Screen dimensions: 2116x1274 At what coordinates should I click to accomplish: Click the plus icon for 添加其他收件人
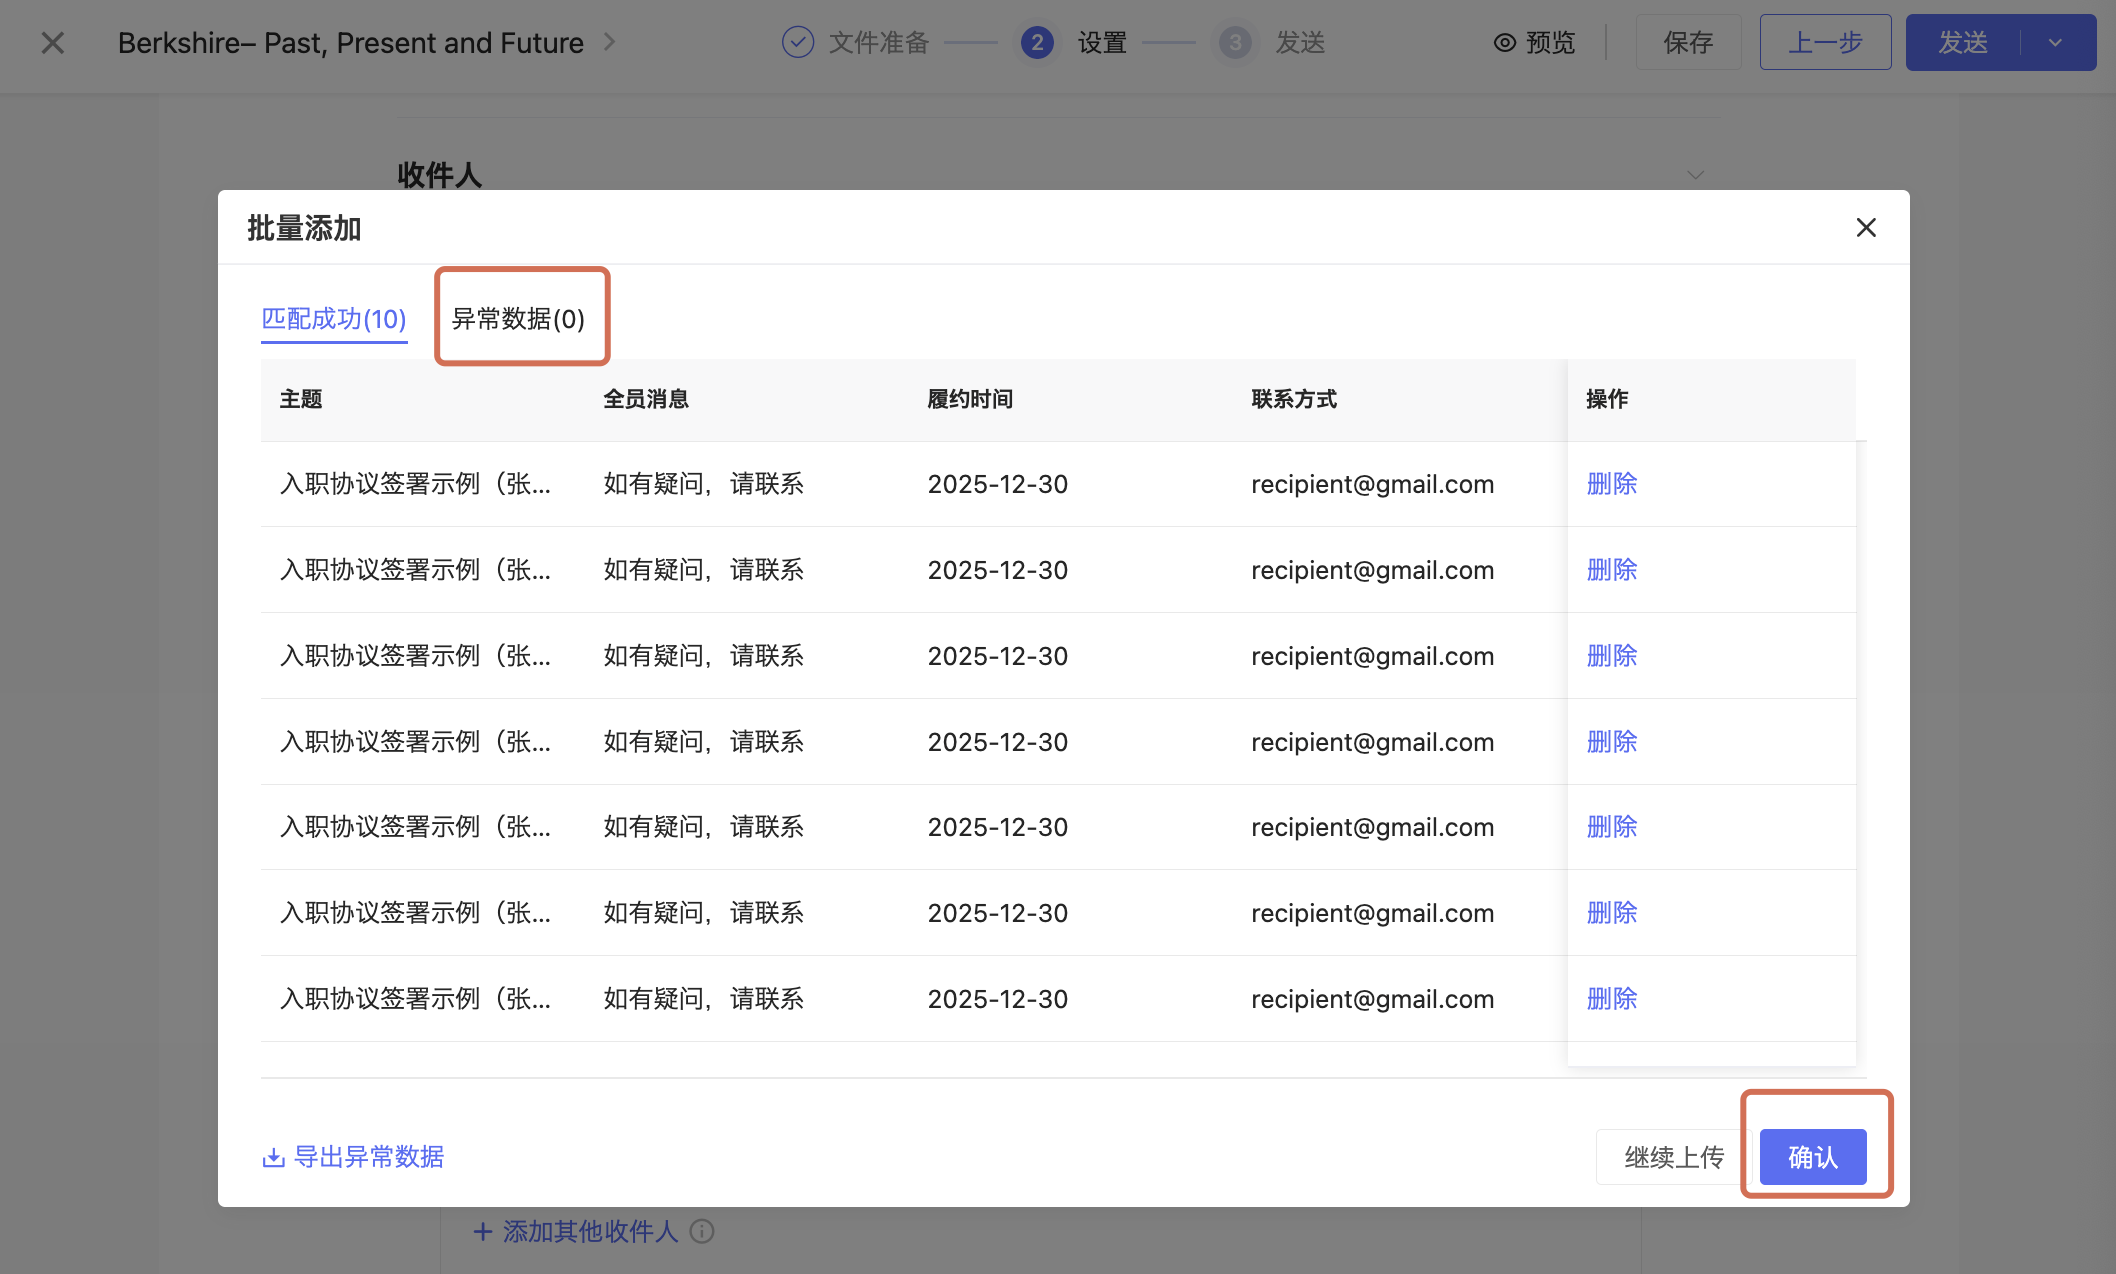point(483,1231)
